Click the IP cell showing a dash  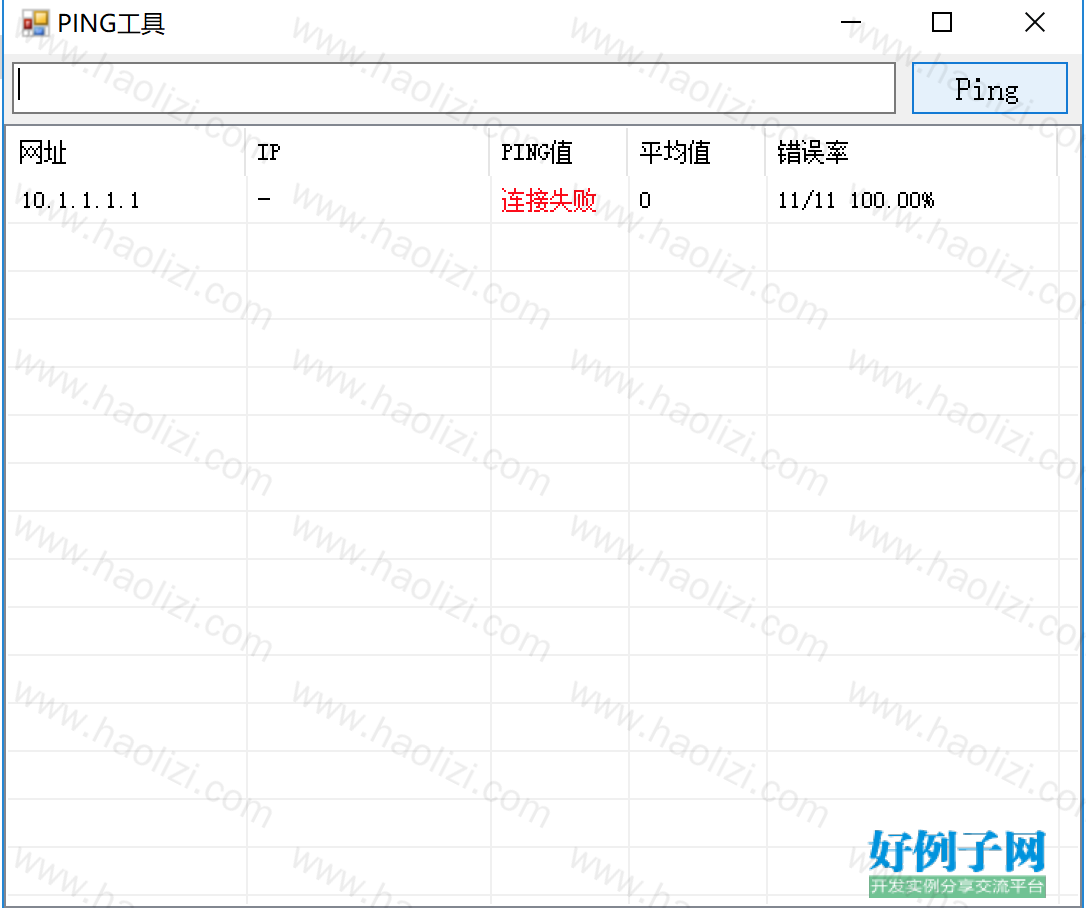(x=264, y=199)
